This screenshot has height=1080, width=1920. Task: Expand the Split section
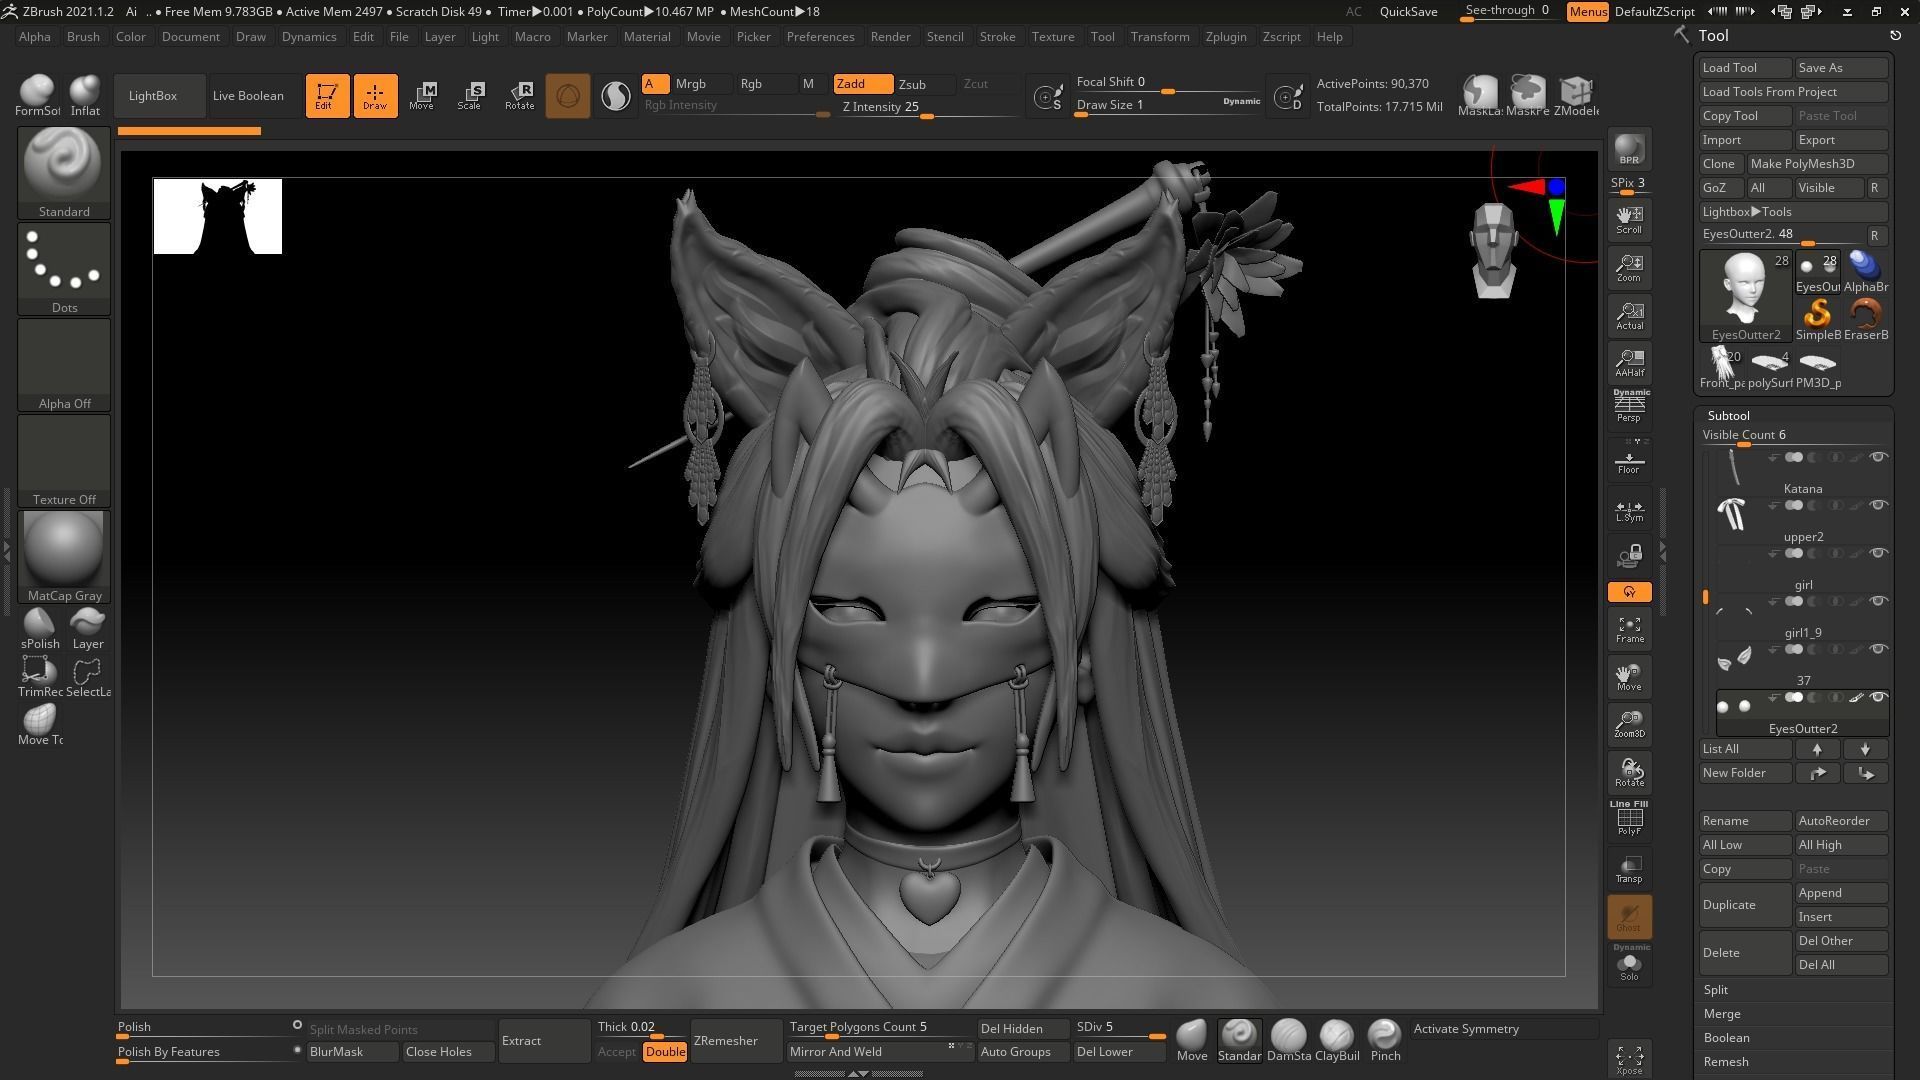pos(1716,990)
